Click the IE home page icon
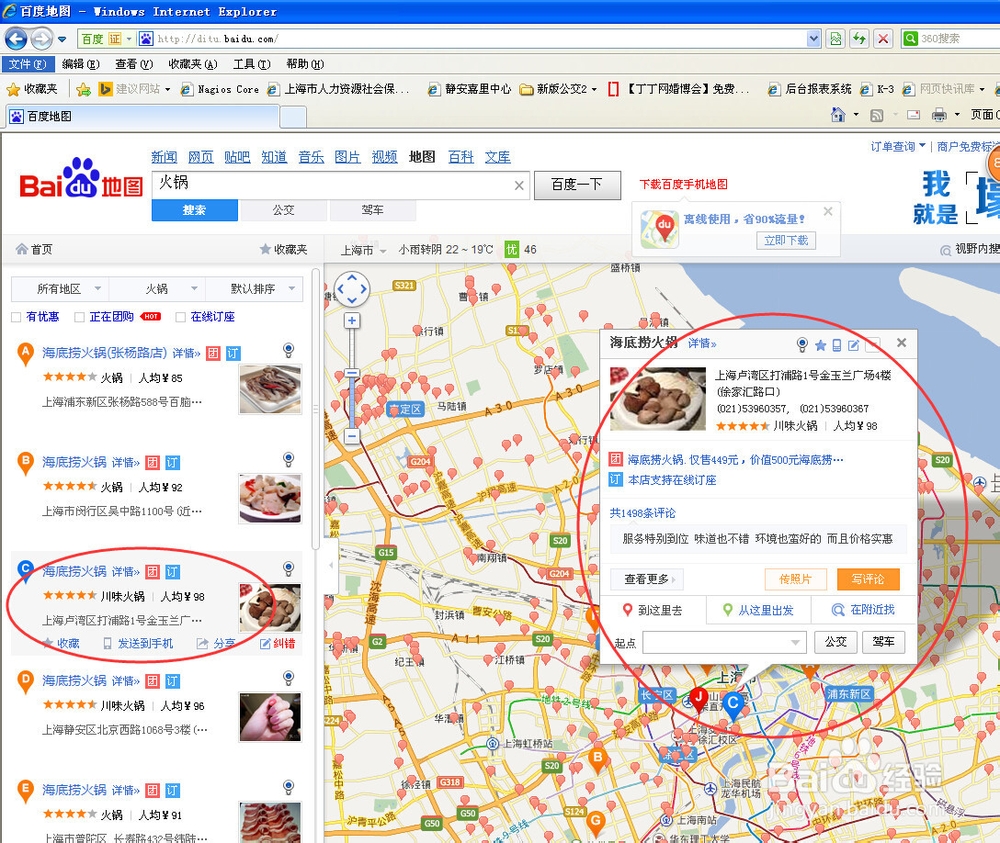This screenshot has height=843, width=1000. 837,115
